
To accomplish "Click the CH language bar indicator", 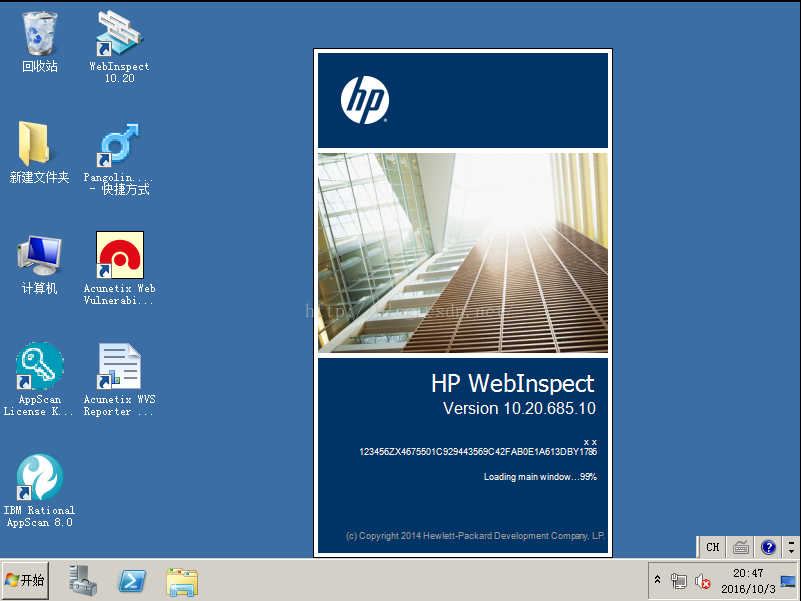I will coord(713,547).
